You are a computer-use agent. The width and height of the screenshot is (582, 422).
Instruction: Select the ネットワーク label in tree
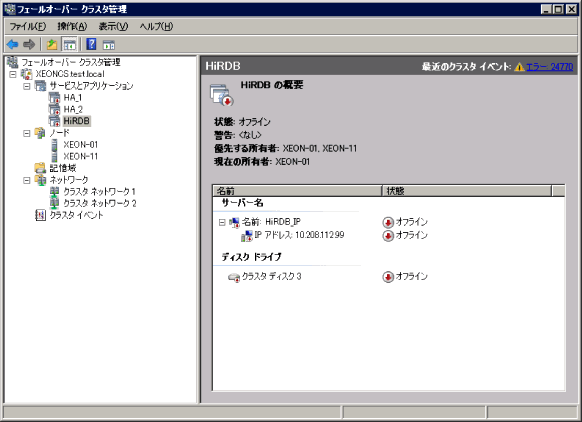(69, 180)
